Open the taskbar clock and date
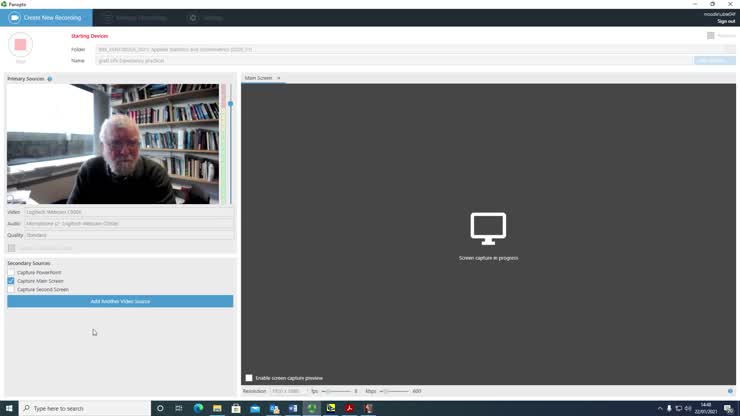This screenshot has height=416, width=740. [706, 408]
